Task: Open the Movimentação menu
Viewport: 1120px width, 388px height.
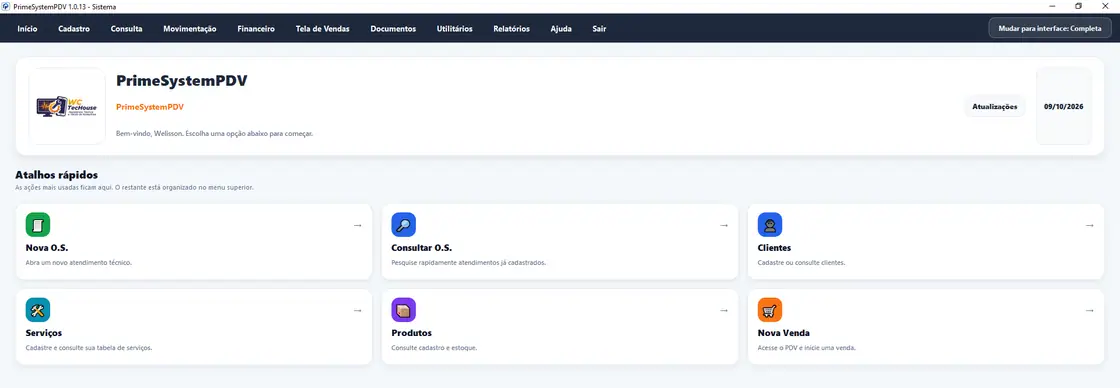Action: 189,29
